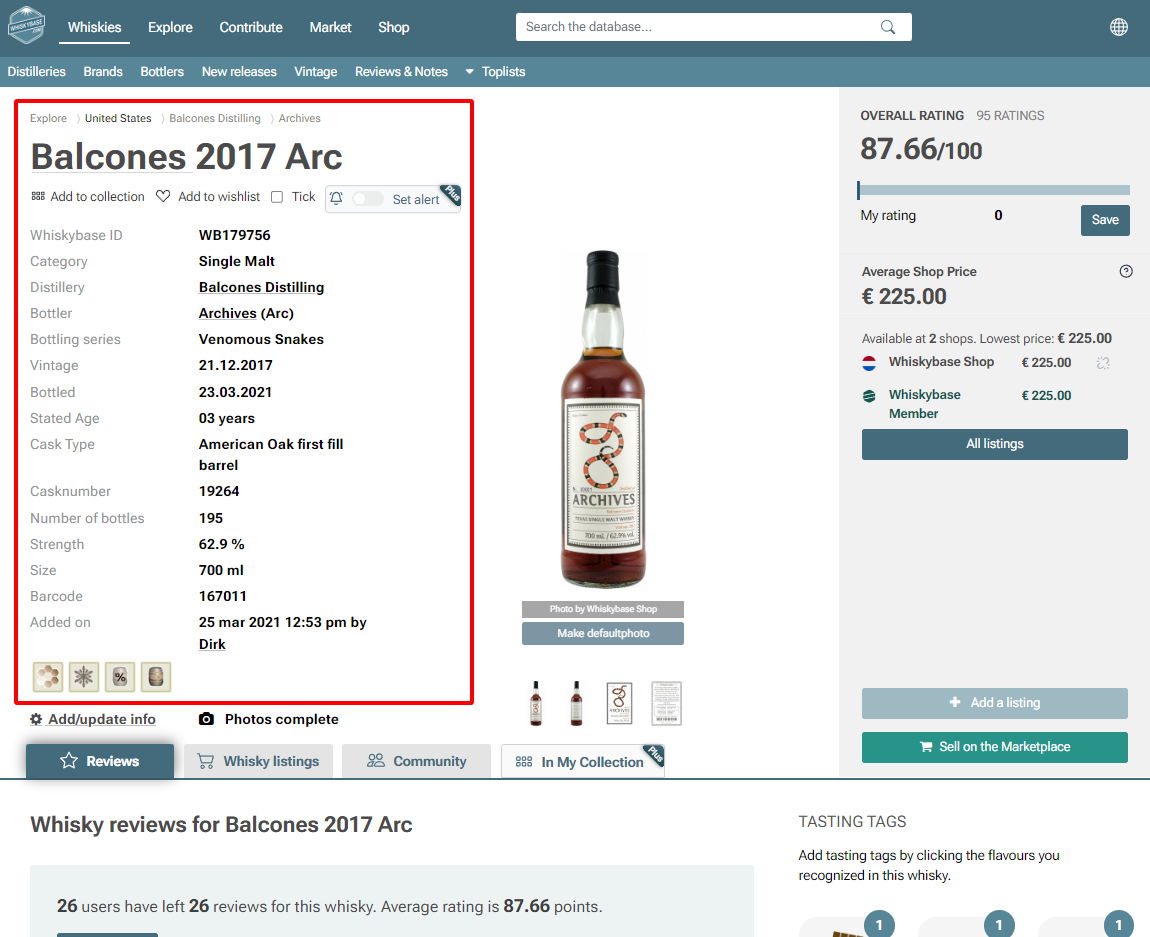Open the Whiskies main menu
1150x937 pixels.
point(95,27)
